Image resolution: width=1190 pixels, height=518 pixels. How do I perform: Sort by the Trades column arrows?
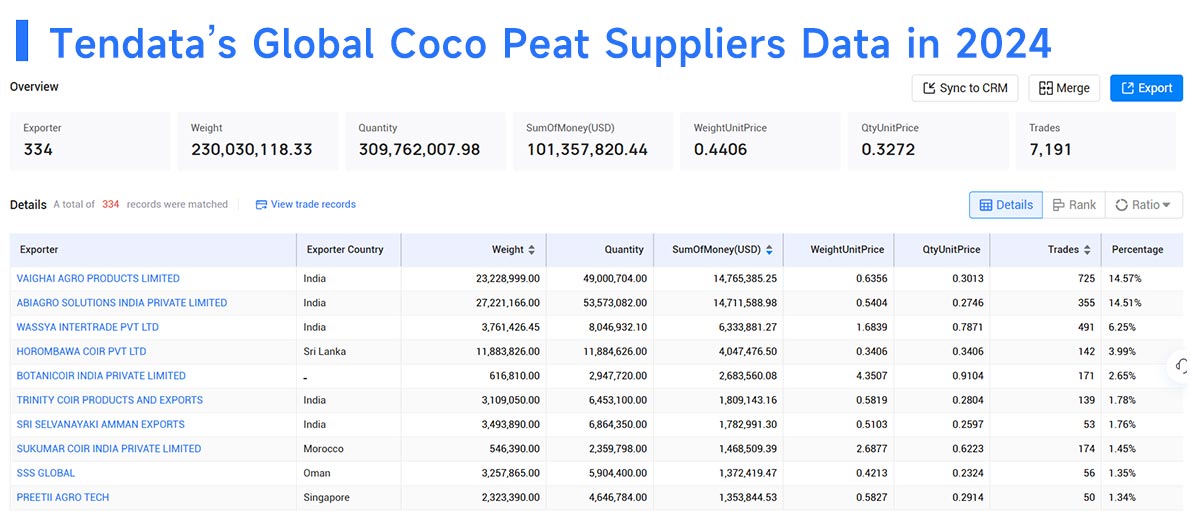coord(1087,250)
